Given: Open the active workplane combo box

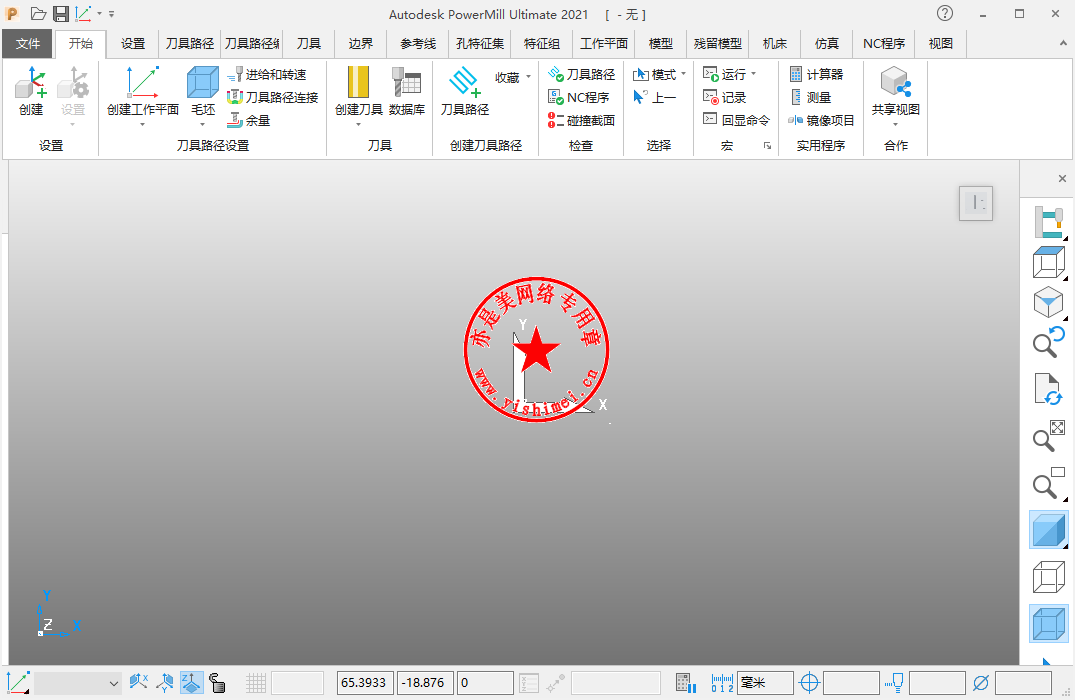Looking at the screenshot, I should pos(78,683).
